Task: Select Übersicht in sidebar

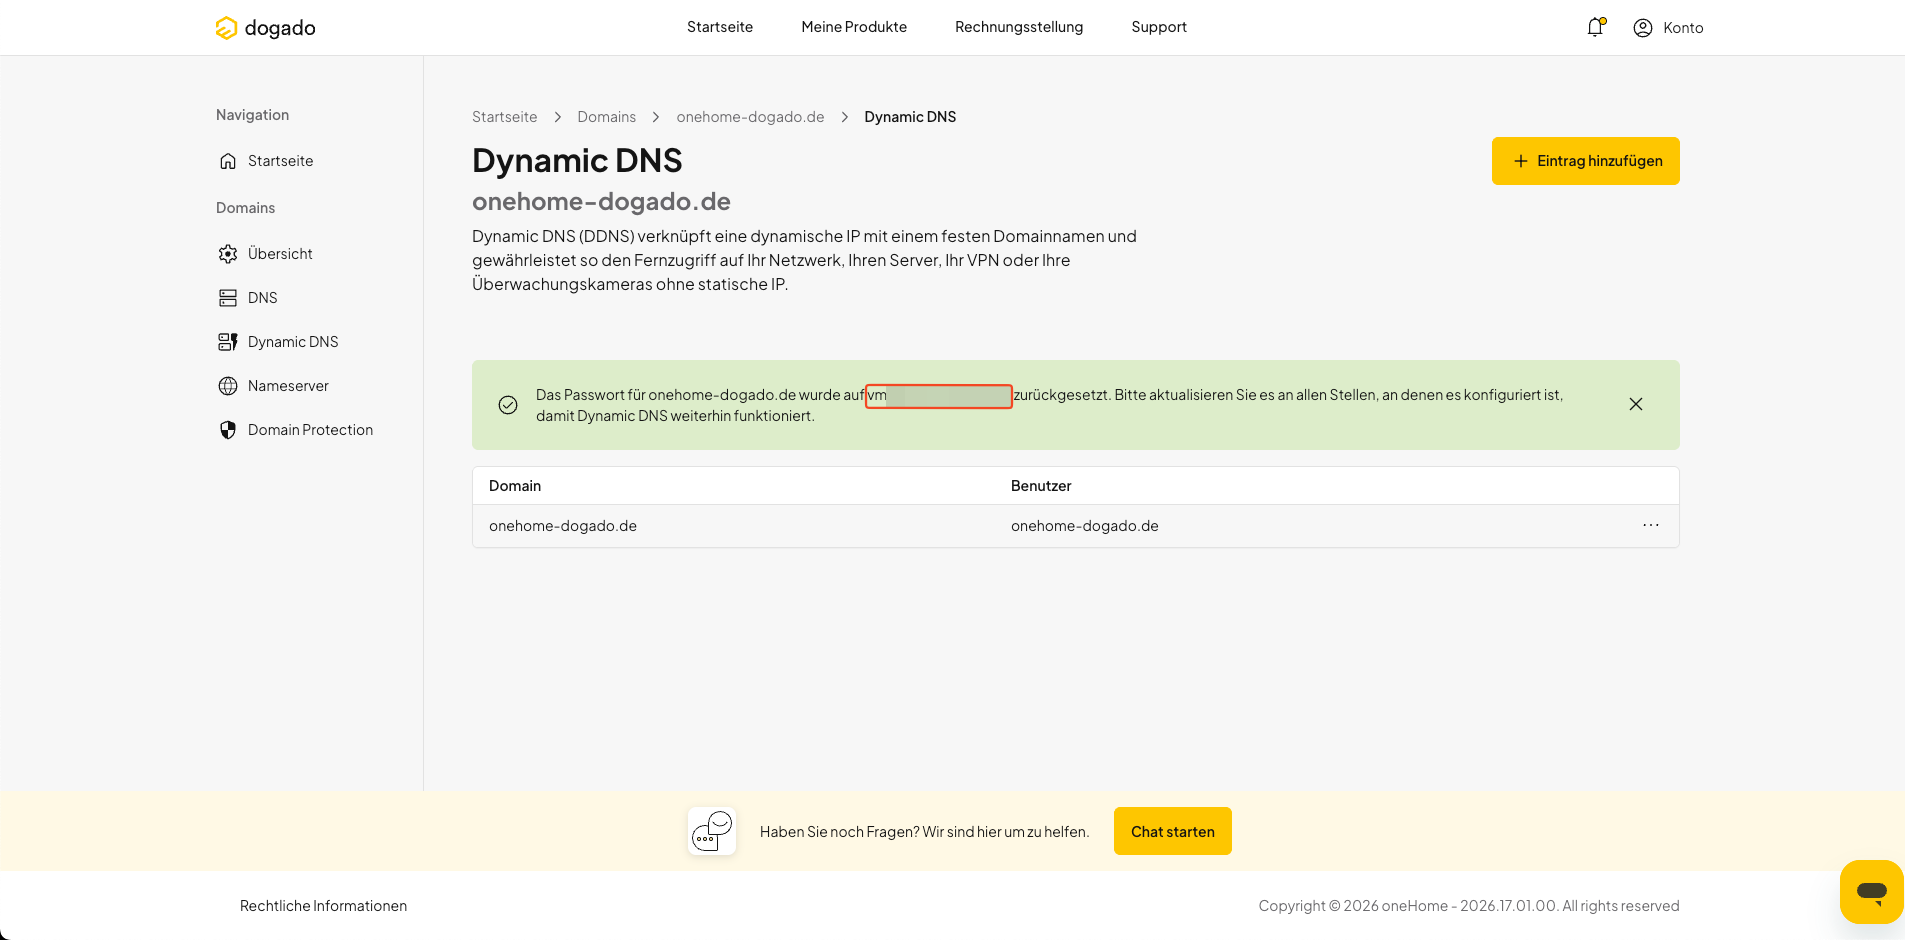Action: pyautogui.click(x=280, y=254)
